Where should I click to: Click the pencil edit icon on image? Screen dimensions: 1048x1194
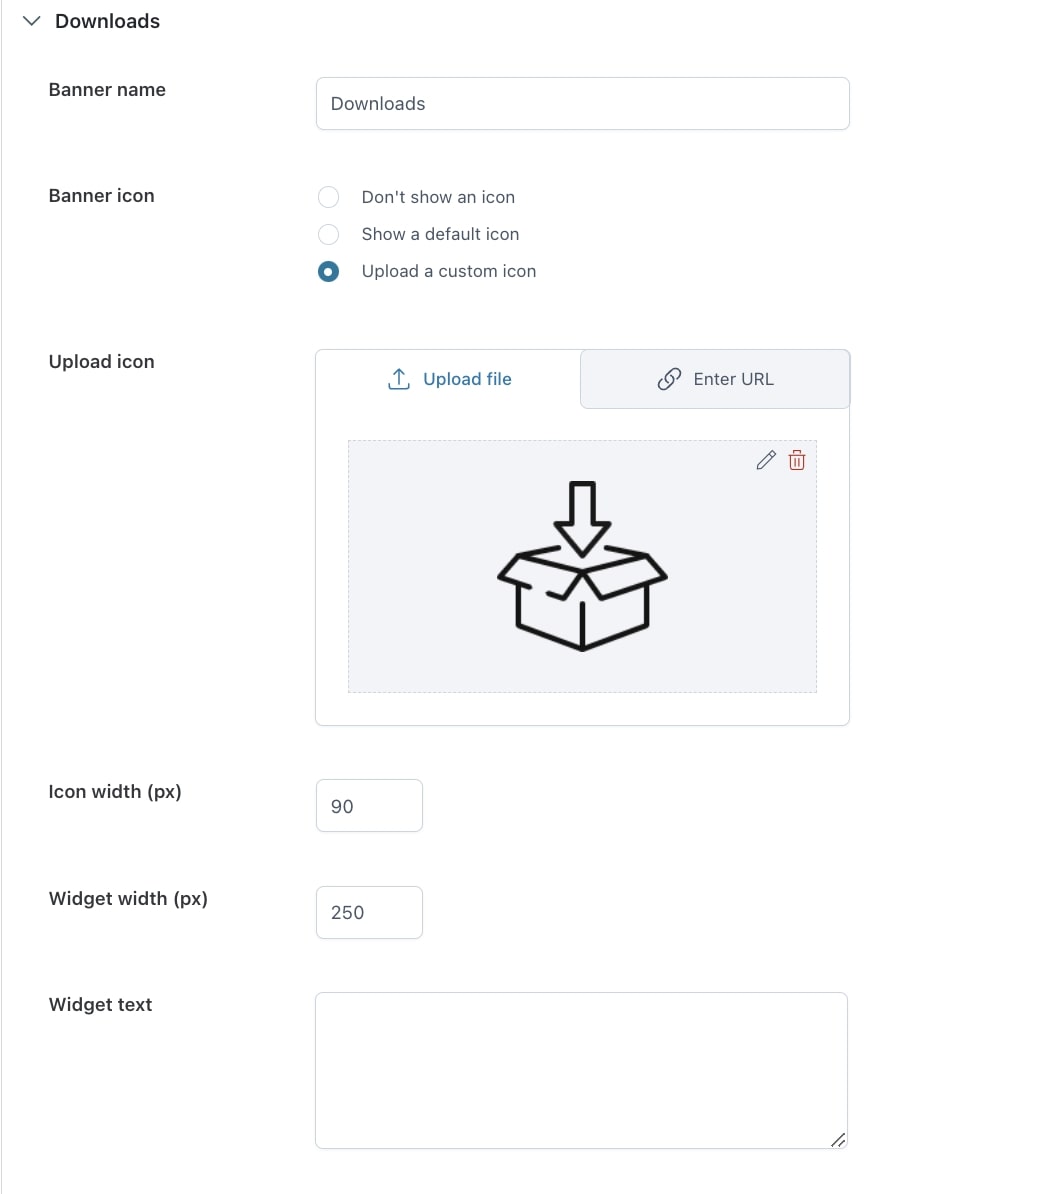point(766,460)
